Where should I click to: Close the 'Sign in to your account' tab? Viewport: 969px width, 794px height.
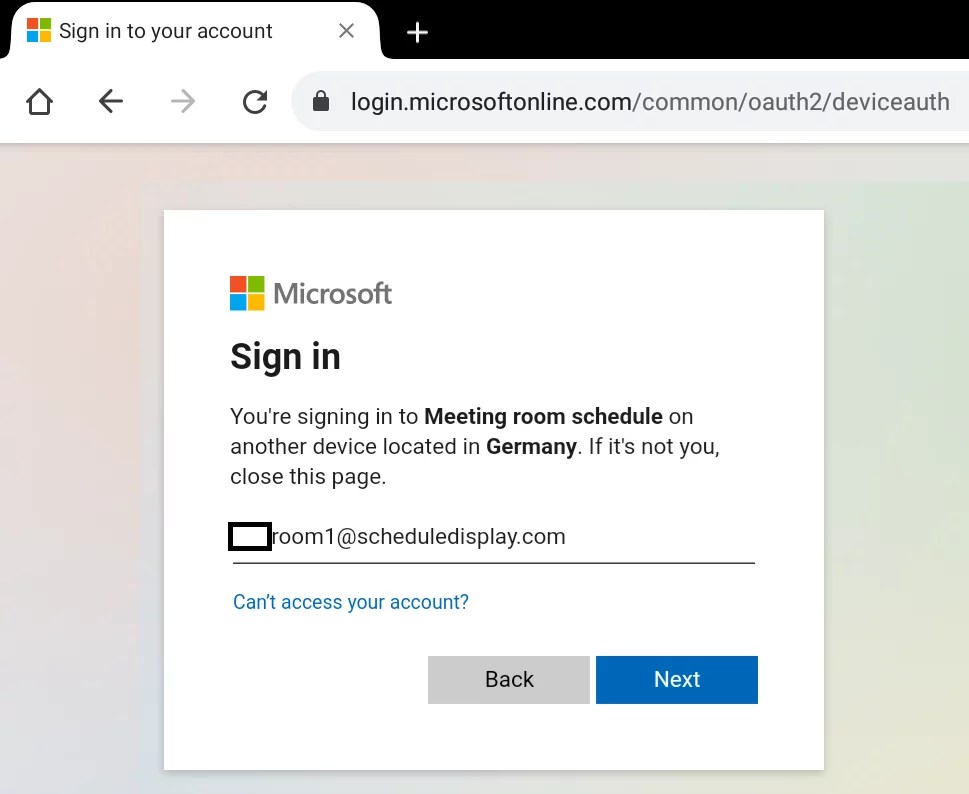point(346,31)
